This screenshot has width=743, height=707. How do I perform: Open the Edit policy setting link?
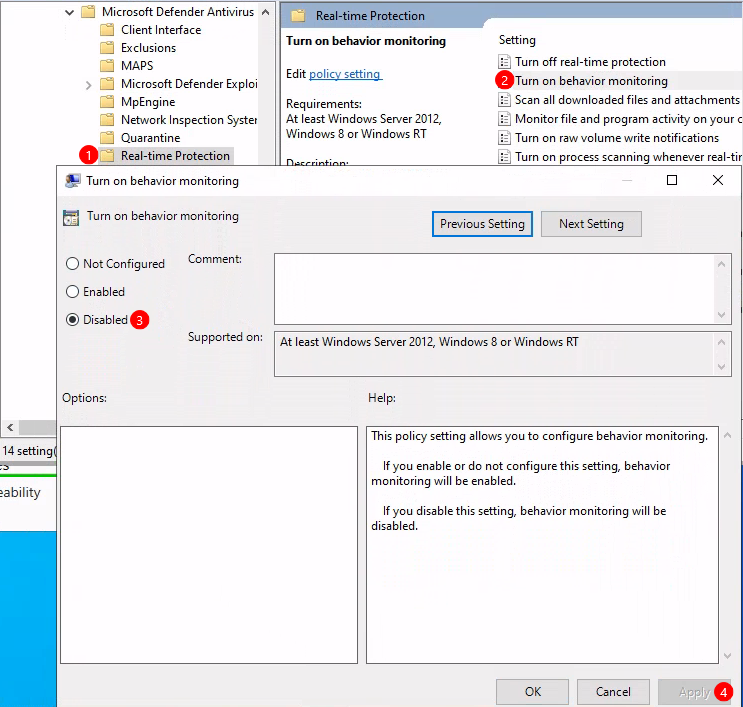point(345,74)
